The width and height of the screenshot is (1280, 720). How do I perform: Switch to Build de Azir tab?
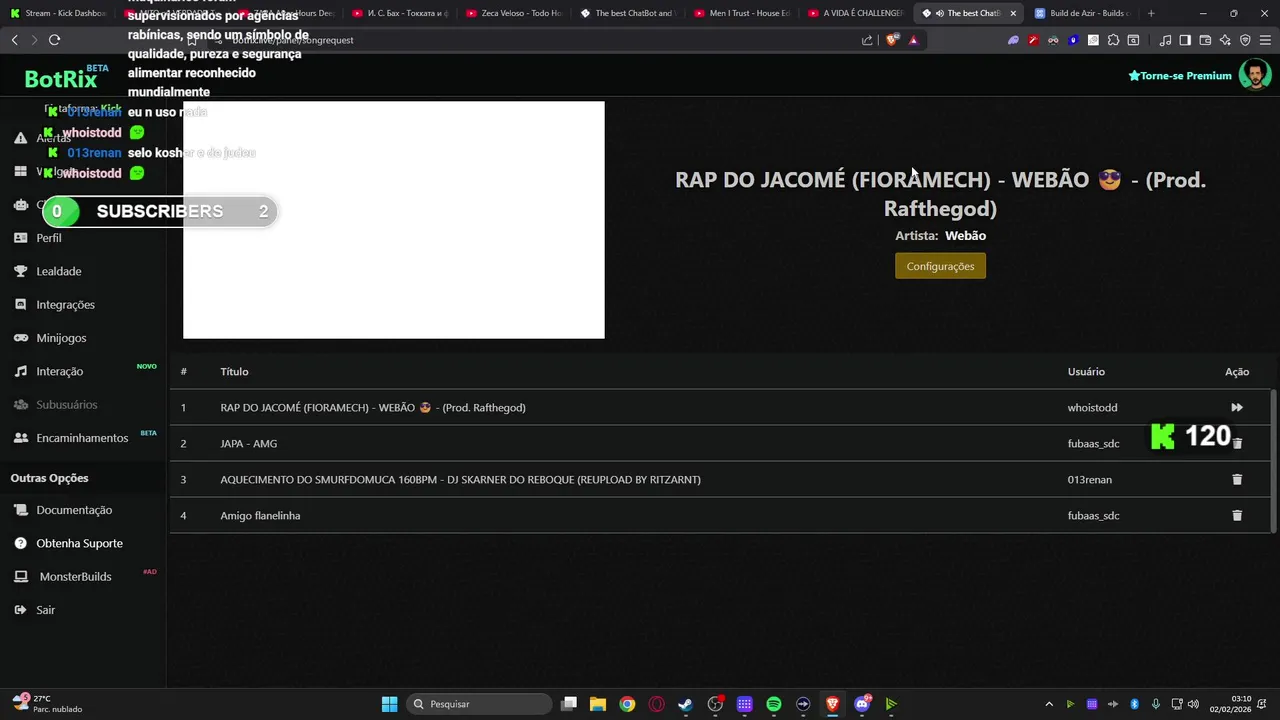(x=1084, y=13)
